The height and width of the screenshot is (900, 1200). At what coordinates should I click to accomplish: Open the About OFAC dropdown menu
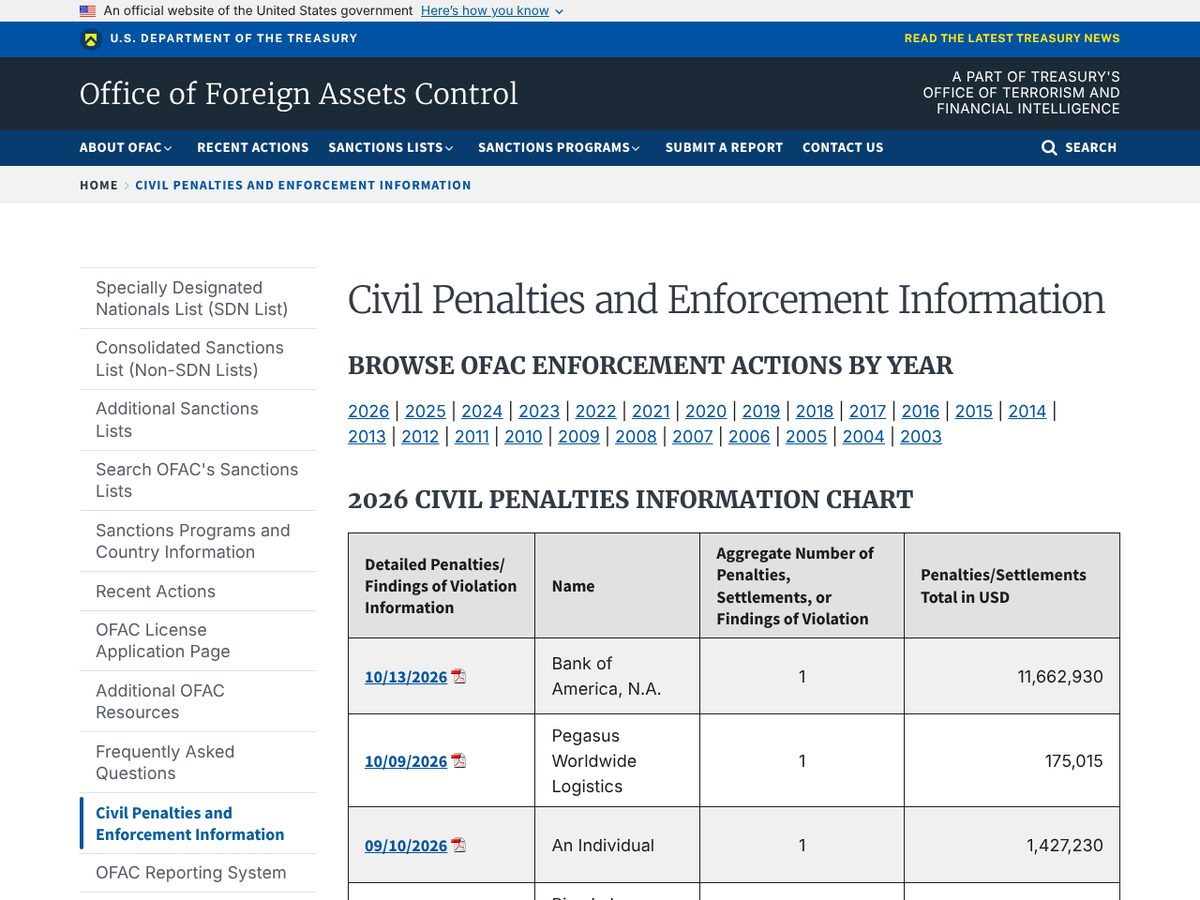pos(126,147)
